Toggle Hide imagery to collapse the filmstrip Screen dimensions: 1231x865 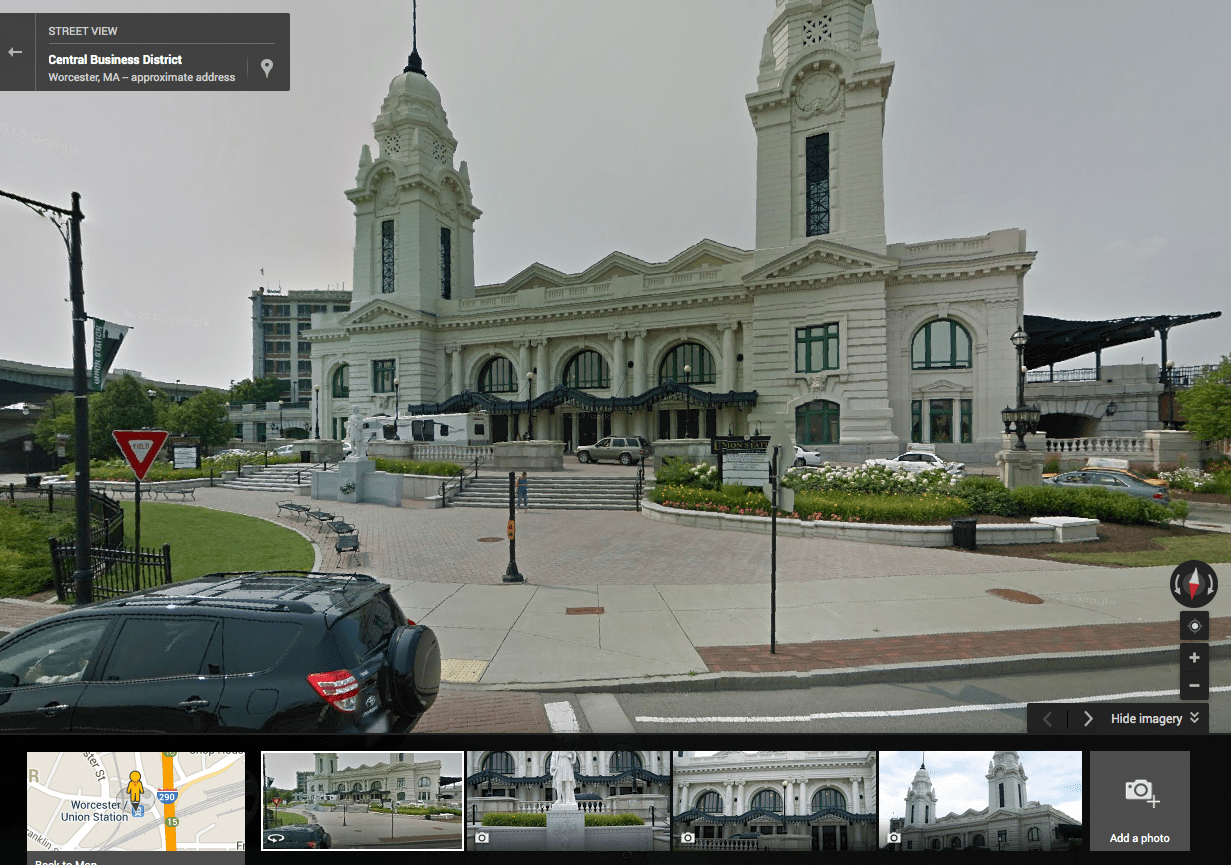[1146, 718]
